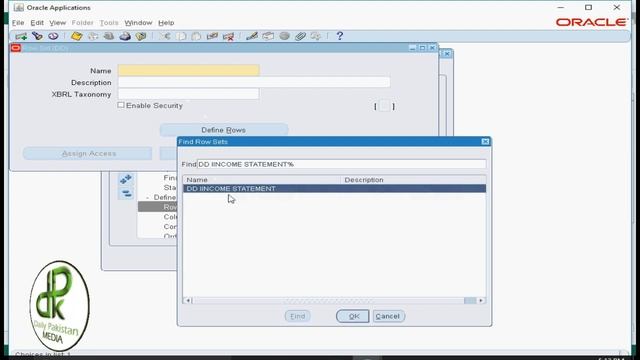The height and width of the screenshot is (360, 640).
Task: Open the Help menu
Action: click(x=166, y=23)
